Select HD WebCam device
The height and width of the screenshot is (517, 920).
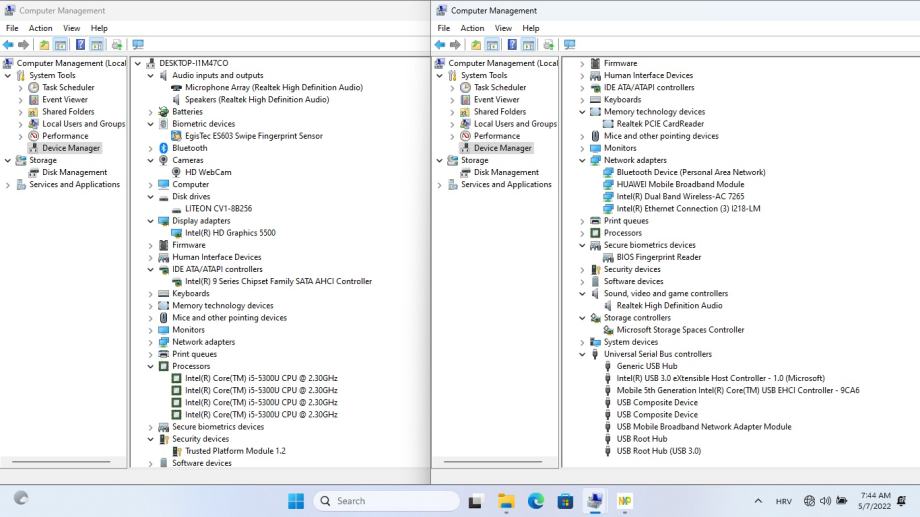coord(208,172)
